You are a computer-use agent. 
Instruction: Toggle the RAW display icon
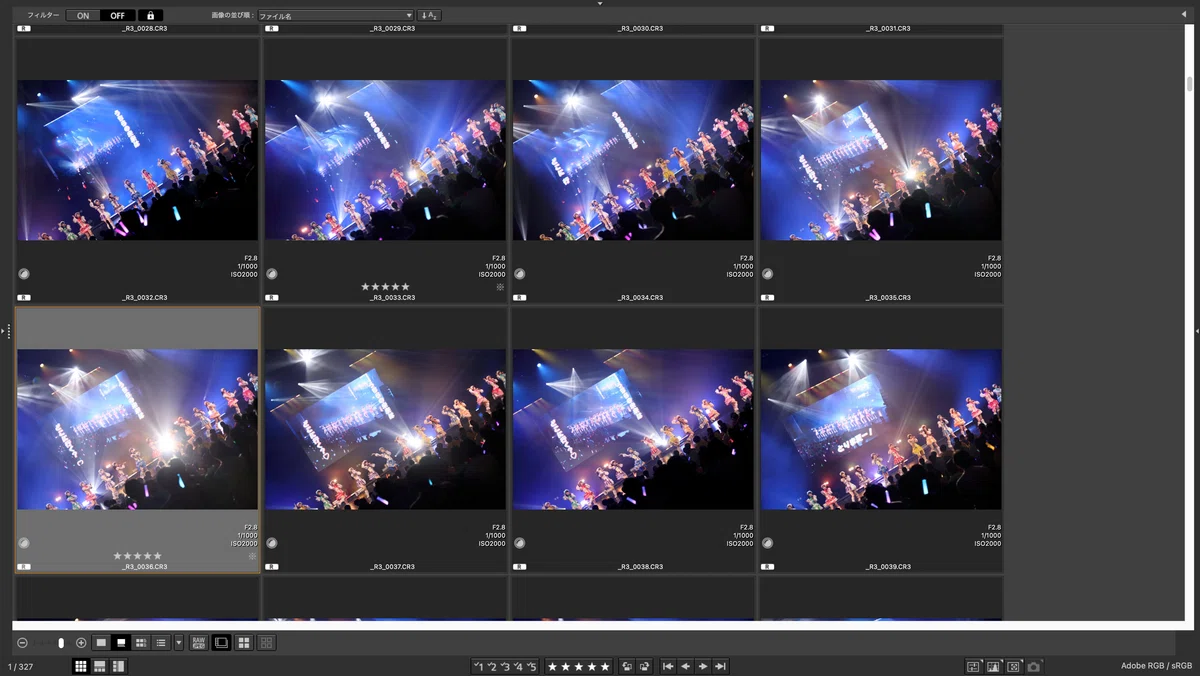pyautogui.click(x=199, y=643)
